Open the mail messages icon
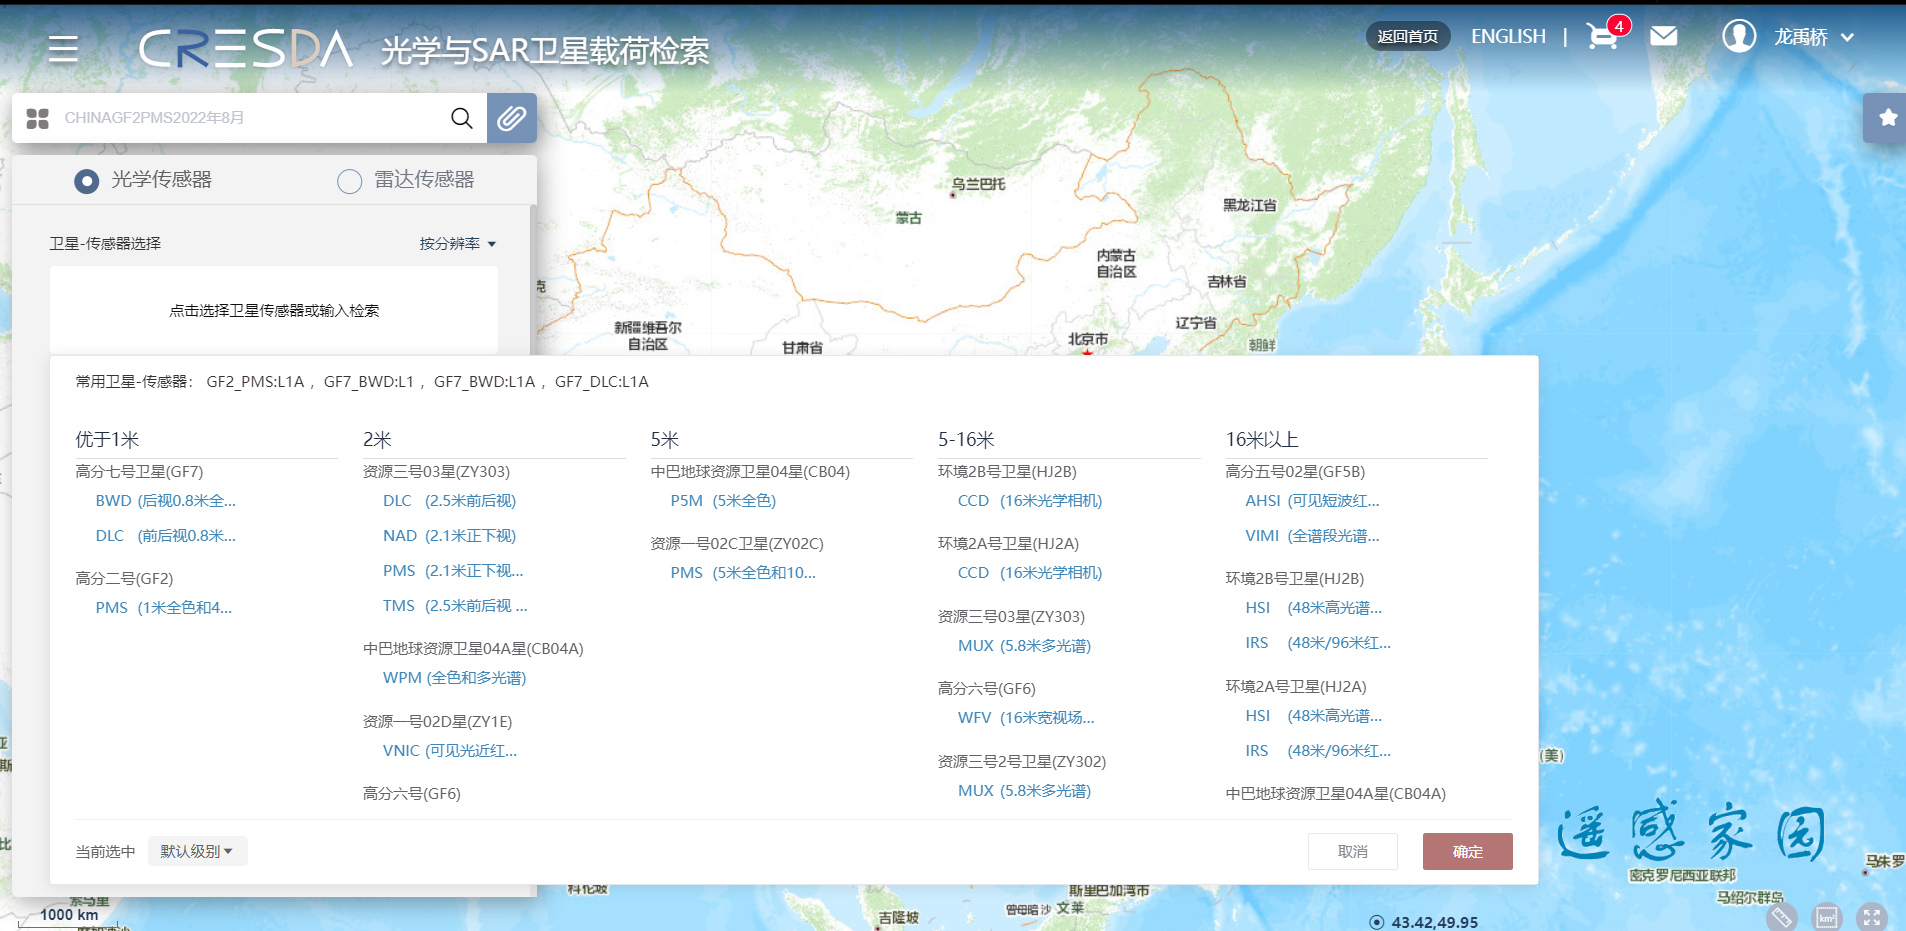1906x931 pixels. tap(1663, 36)
